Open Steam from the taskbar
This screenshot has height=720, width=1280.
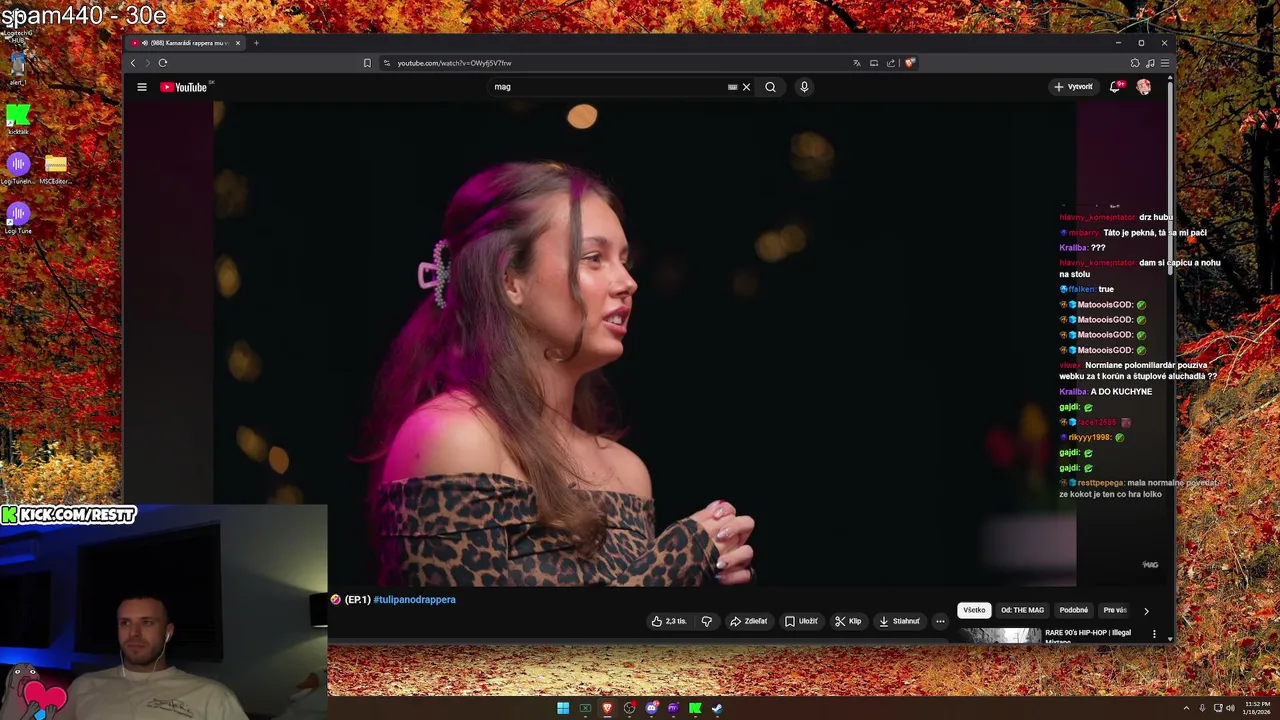[x=717, y=708]
